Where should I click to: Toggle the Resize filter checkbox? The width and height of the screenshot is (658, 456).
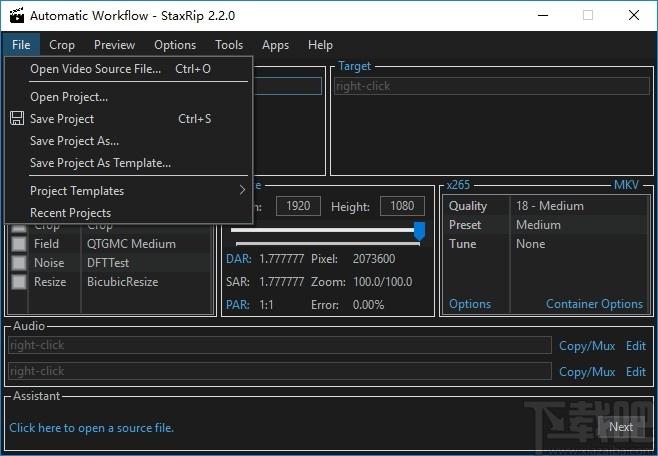(x=18, y=281)
